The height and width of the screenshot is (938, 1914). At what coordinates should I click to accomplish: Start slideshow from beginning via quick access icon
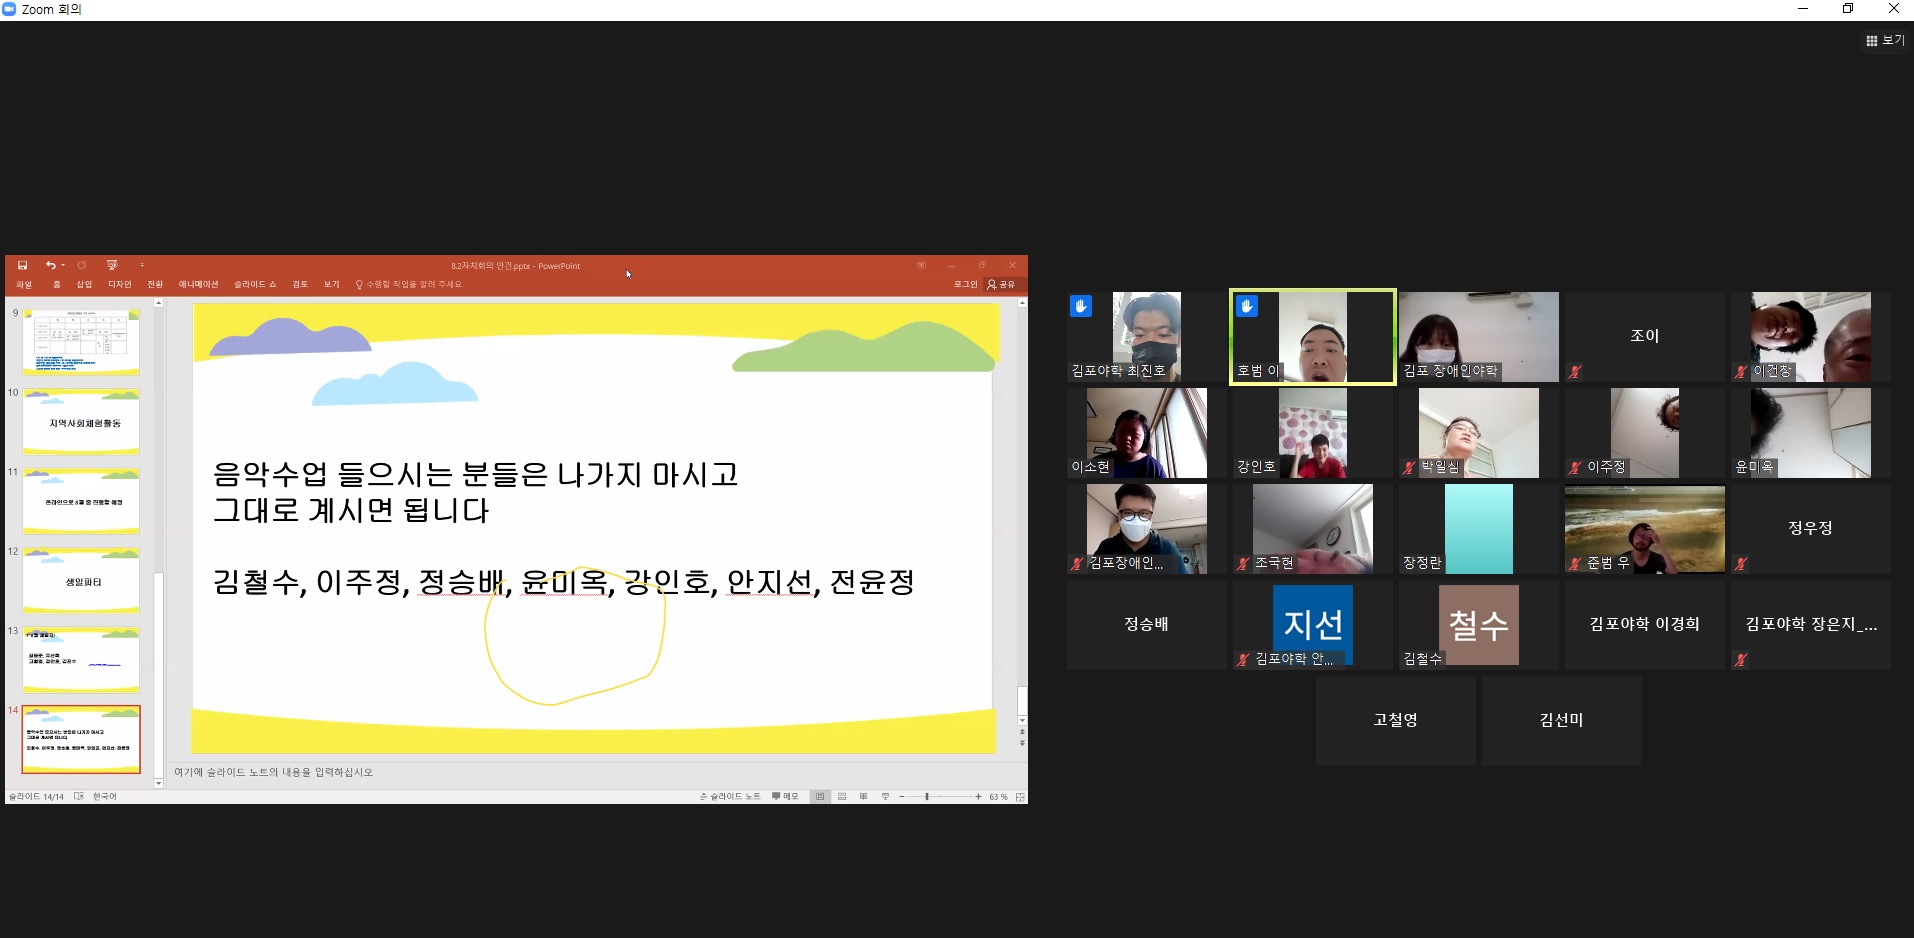(112, 266)
